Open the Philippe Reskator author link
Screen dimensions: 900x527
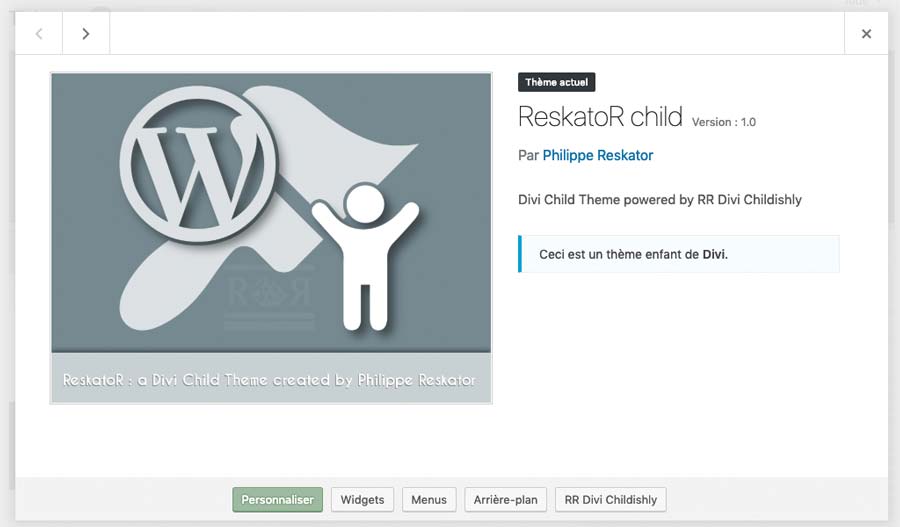tap(597, 155)
